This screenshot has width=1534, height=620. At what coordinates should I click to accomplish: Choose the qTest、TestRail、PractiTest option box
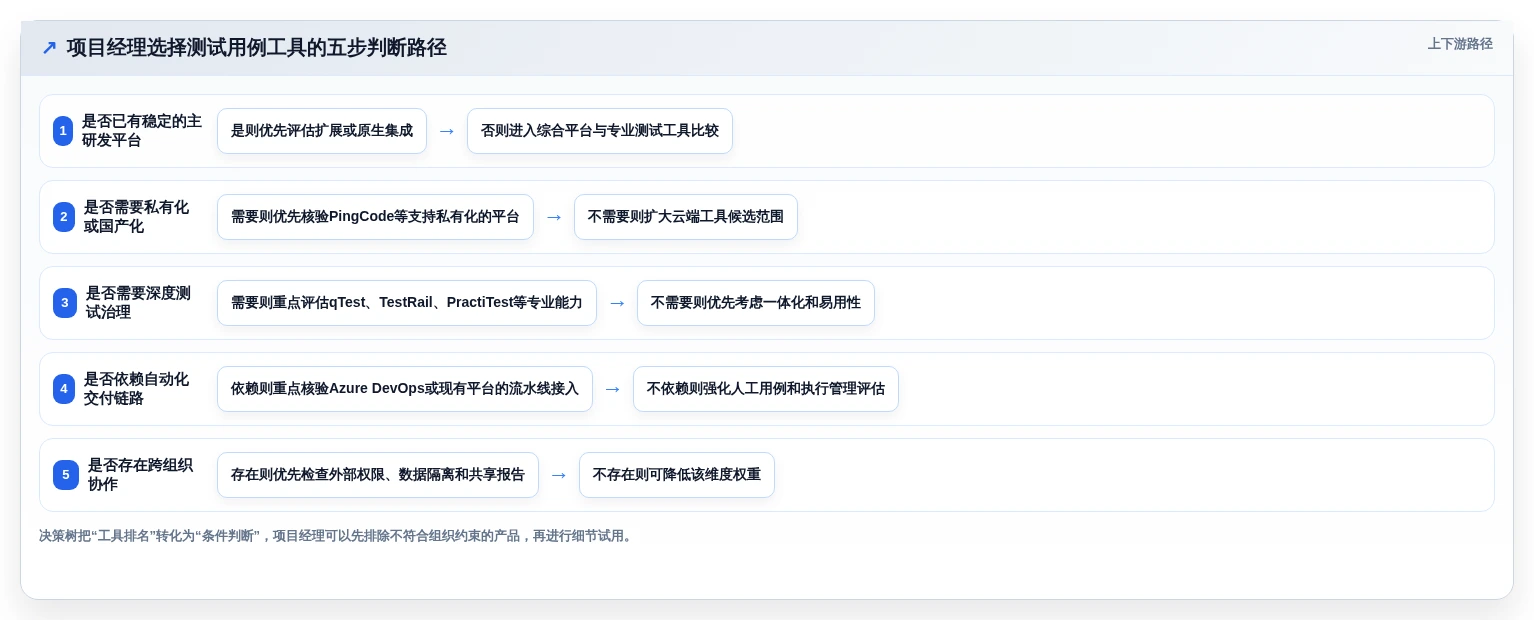coord(407,303)
